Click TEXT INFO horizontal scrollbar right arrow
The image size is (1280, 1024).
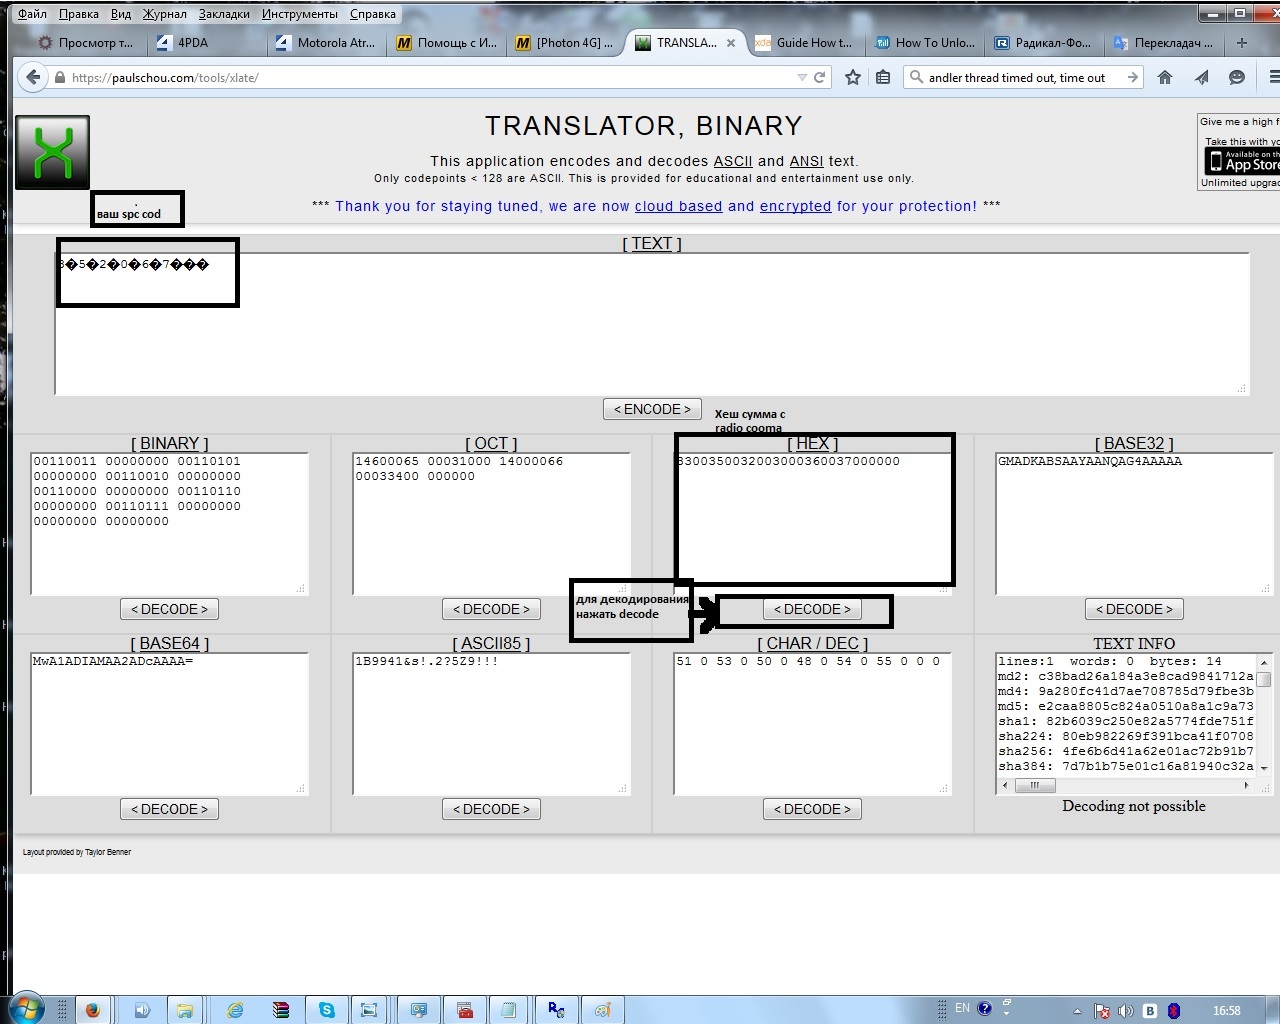1246,786
